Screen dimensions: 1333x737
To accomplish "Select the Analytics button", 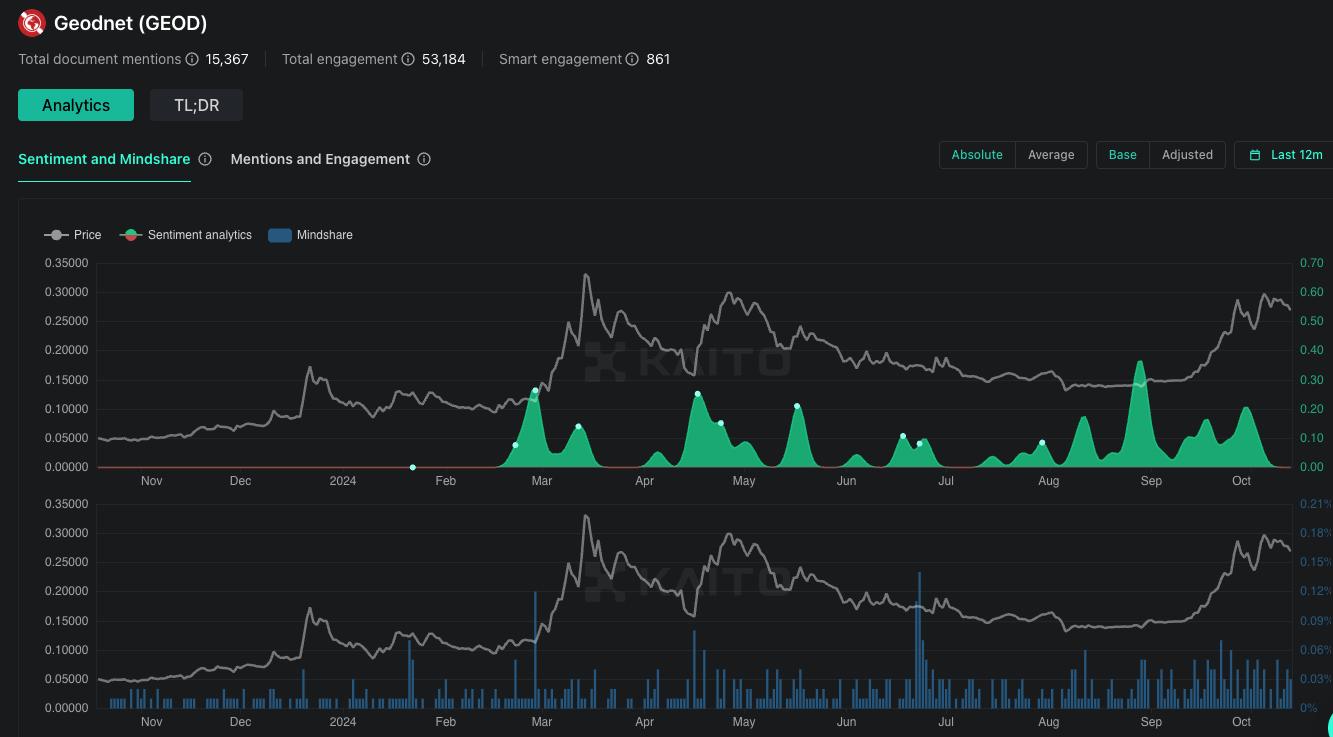I will (76, 105).
